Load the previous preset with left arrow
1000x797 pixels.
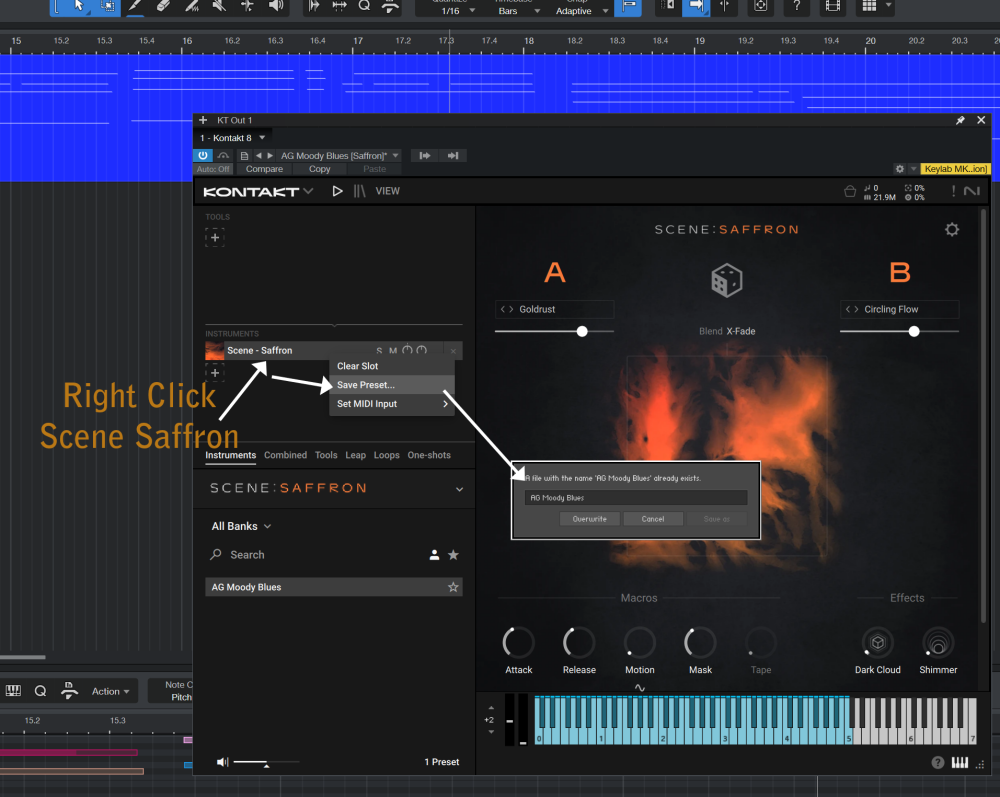258,156
